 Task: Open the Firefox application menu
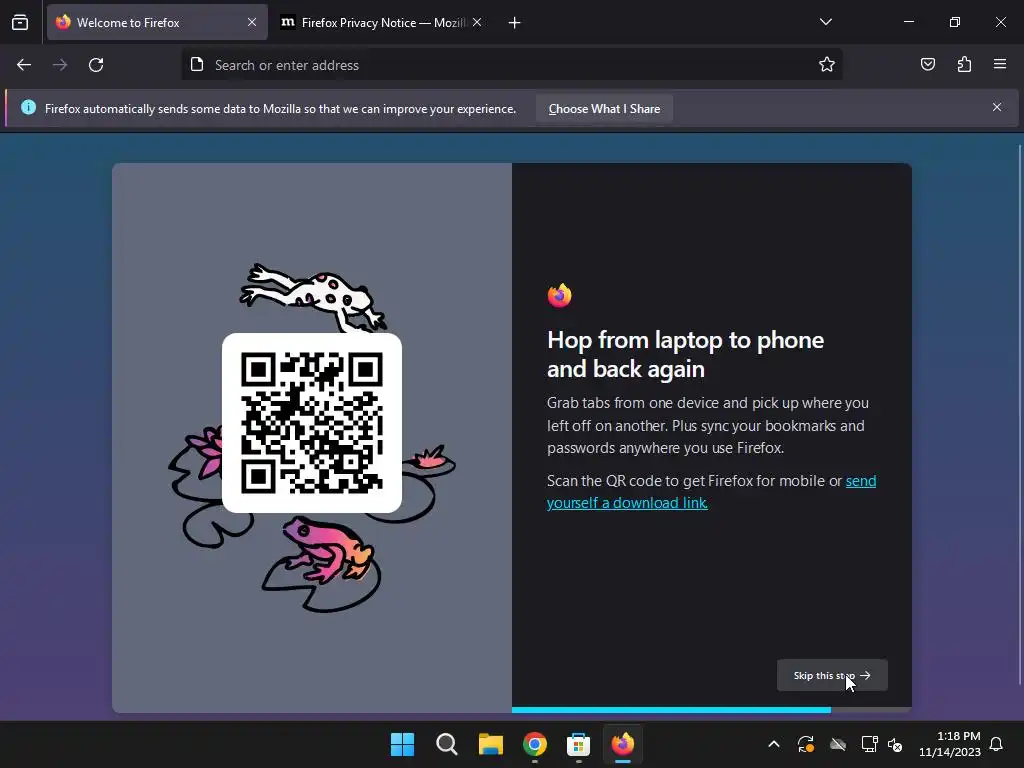pyautogui.click(x=1000, y=64)
